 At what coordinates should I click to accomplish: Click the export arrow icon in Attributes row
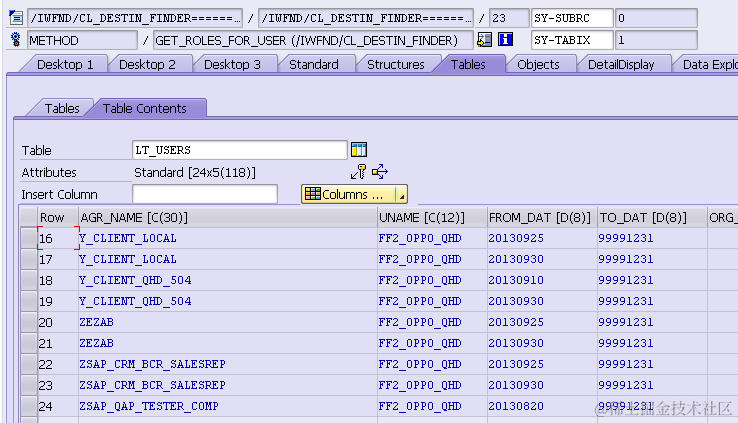pyautogui.click(x=380, y=172)
